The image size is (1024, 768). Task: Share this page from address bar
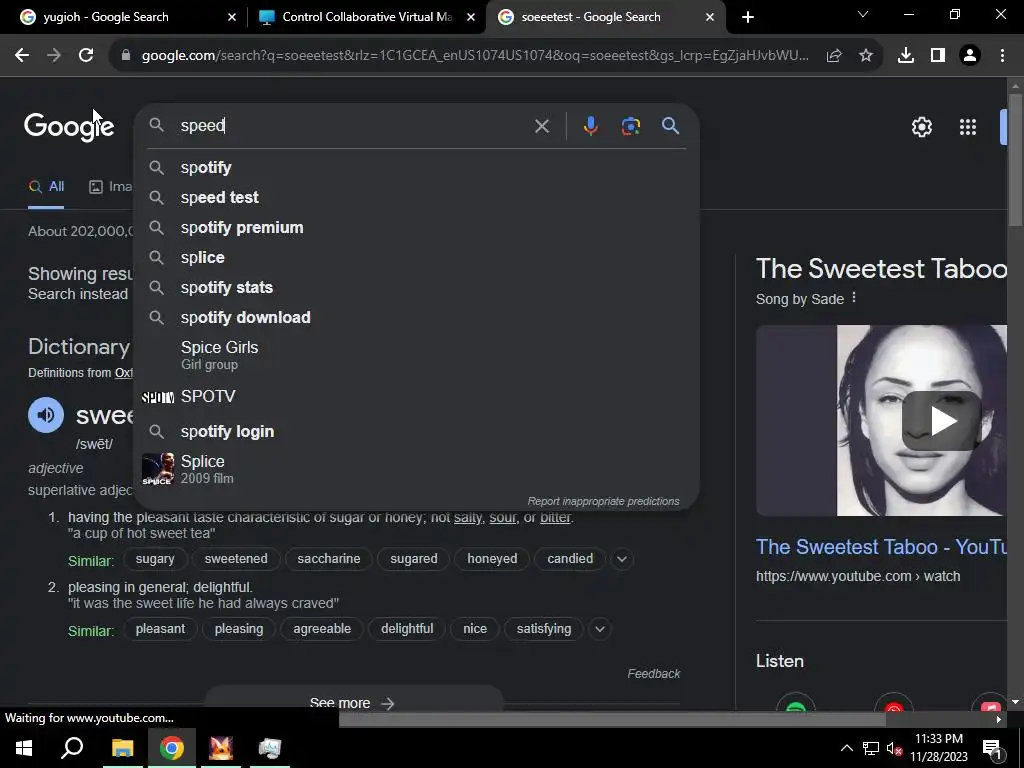click(x=834, y=56)
